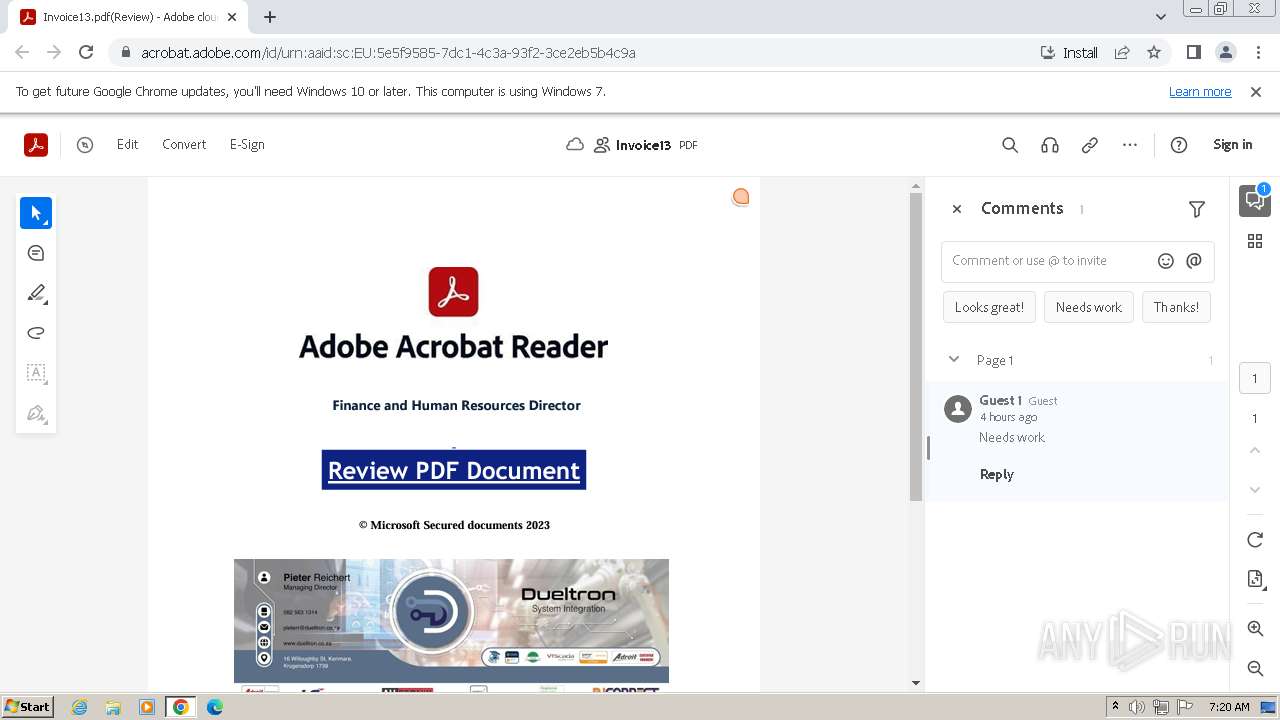
Task: Open the Chrome profile avatar
Action: [x=1225, y=53]
